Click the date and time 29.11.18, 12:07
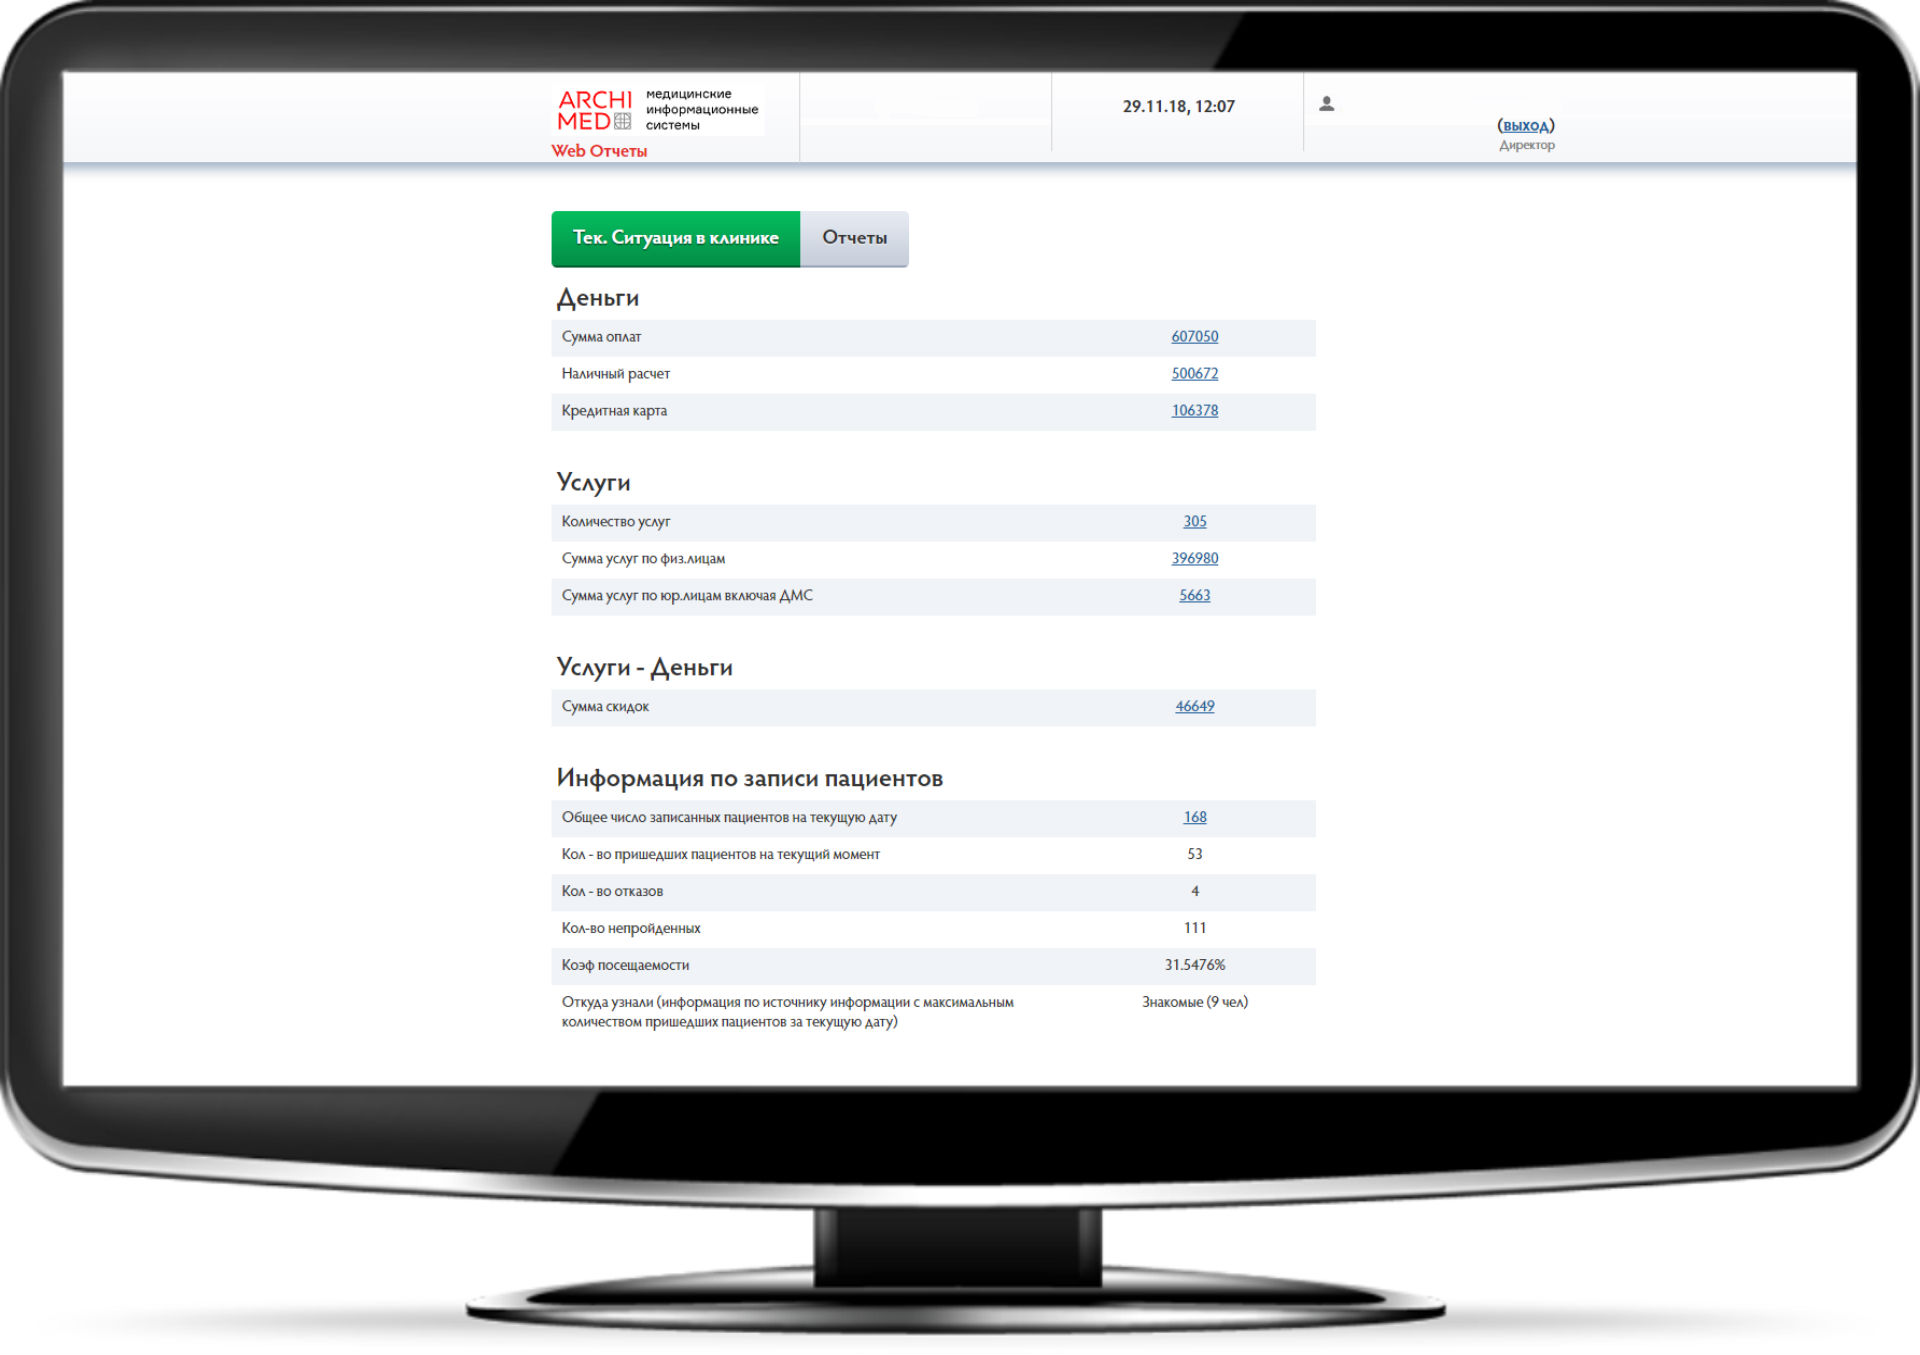Image resolution: width=1920 pixels, height=1355 pixels. click(x=1178, y=106)
